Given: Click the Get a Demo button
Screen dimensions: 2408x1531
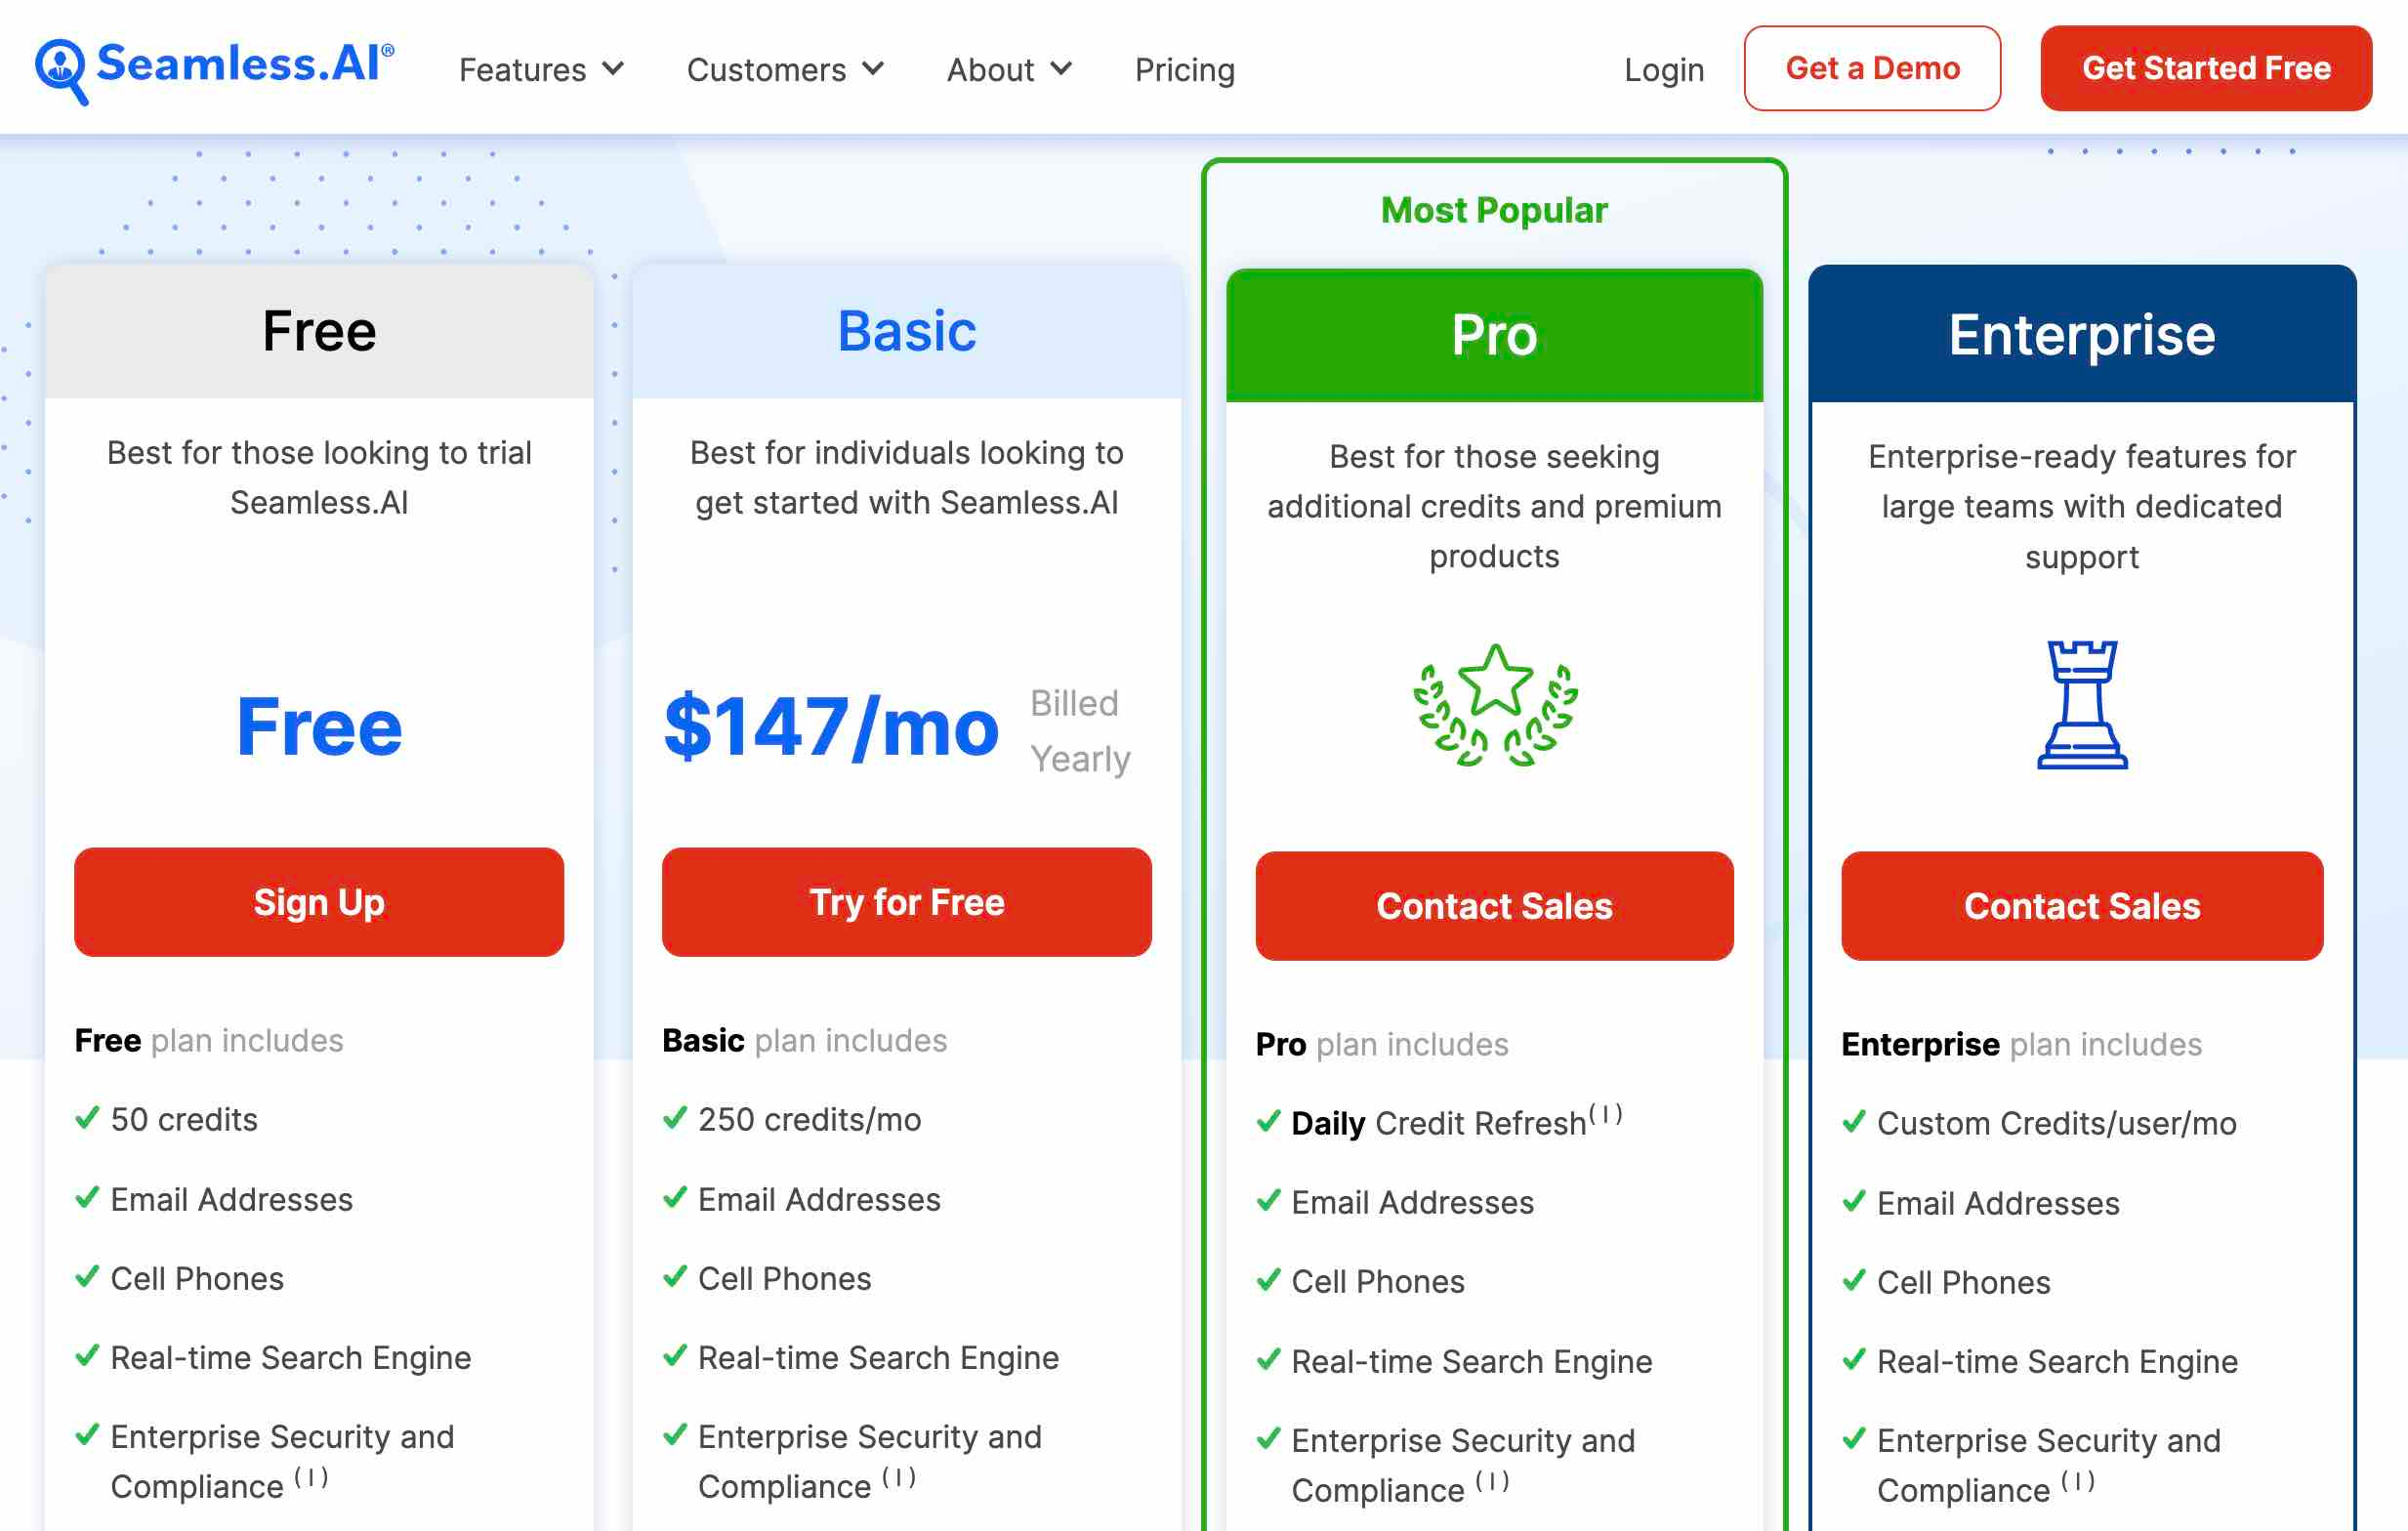Looking at the screenshot, I should click(x=1872, y=68).
